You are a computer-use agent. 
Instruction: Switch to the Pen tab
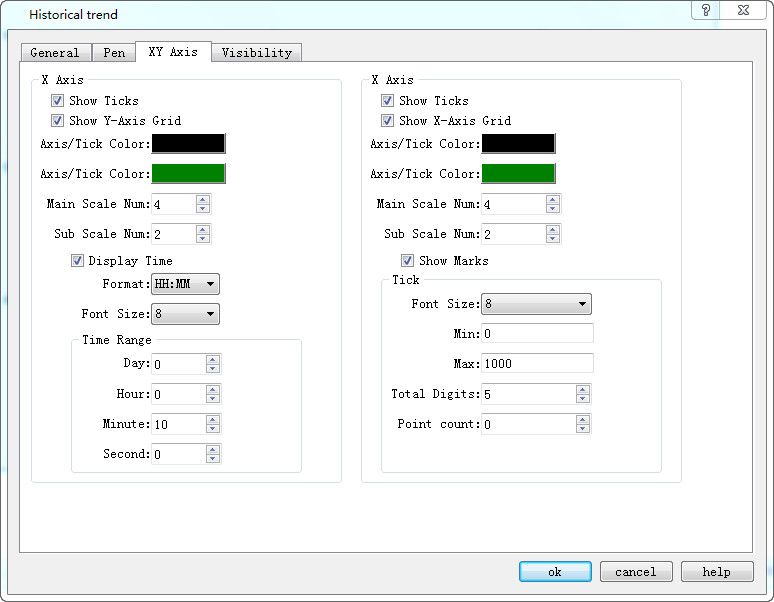tap(114, 53)
